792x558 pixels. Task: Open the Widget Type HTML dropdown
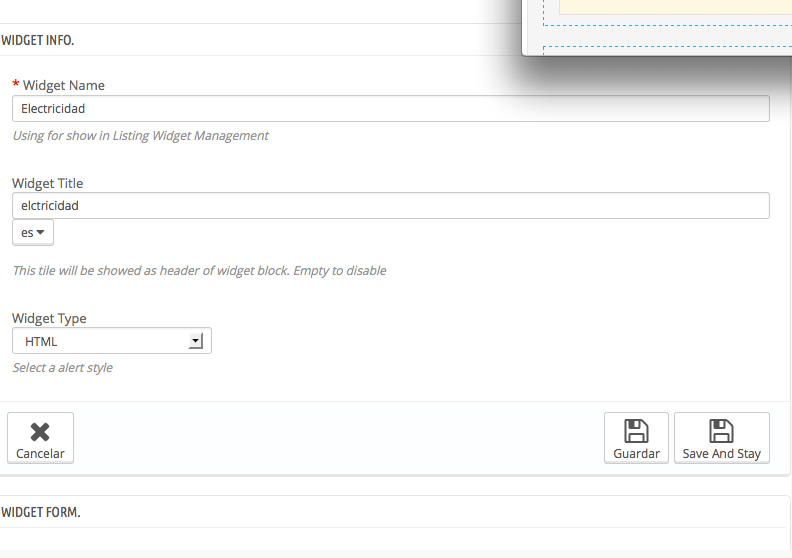[112, 341]
